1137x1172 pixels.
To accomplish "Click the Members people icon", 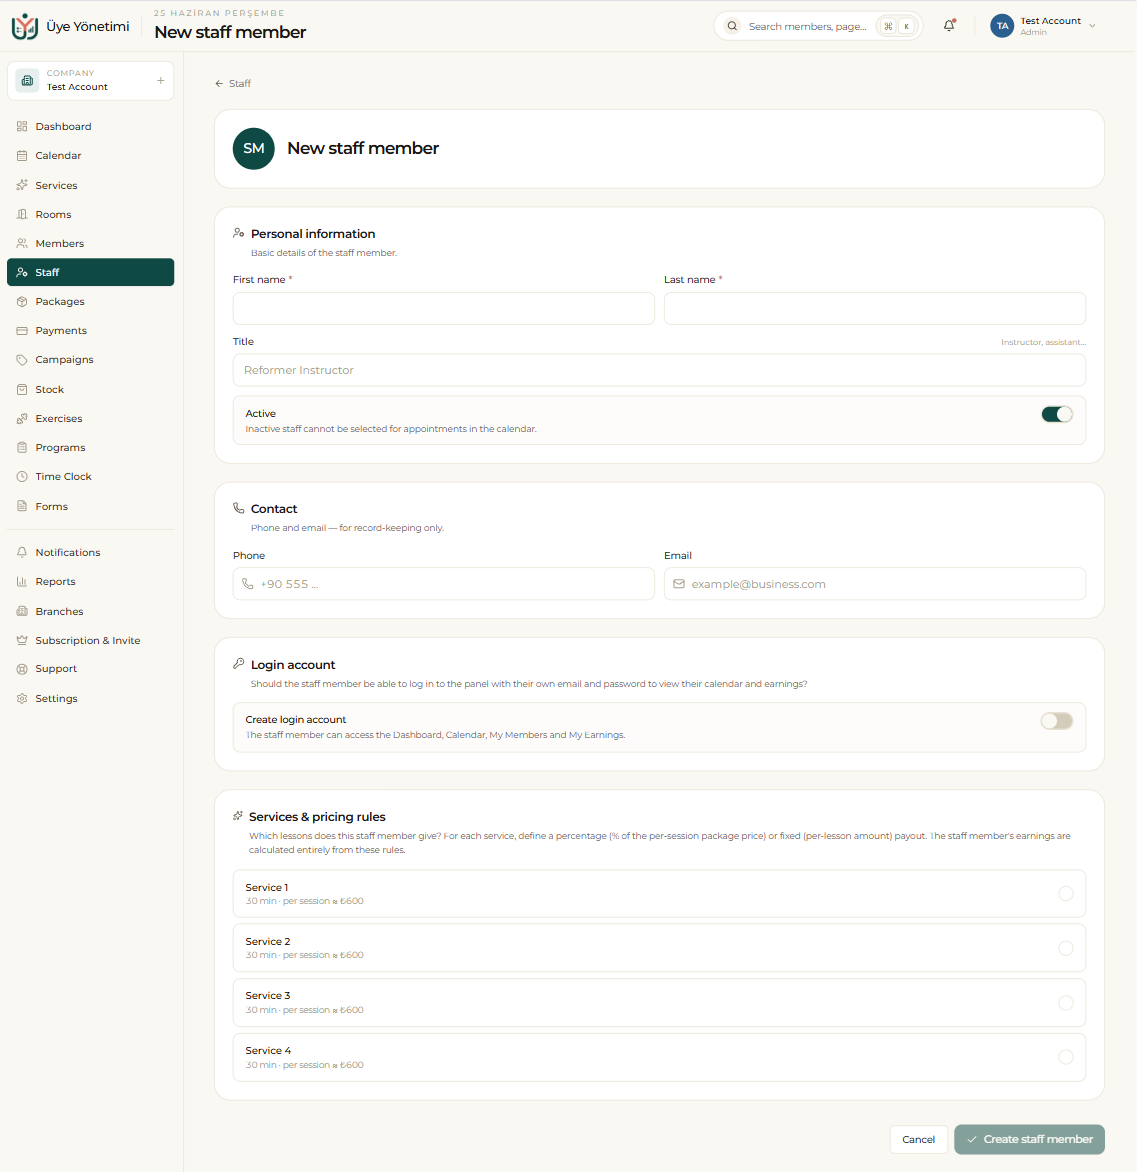I will (22, 243).
